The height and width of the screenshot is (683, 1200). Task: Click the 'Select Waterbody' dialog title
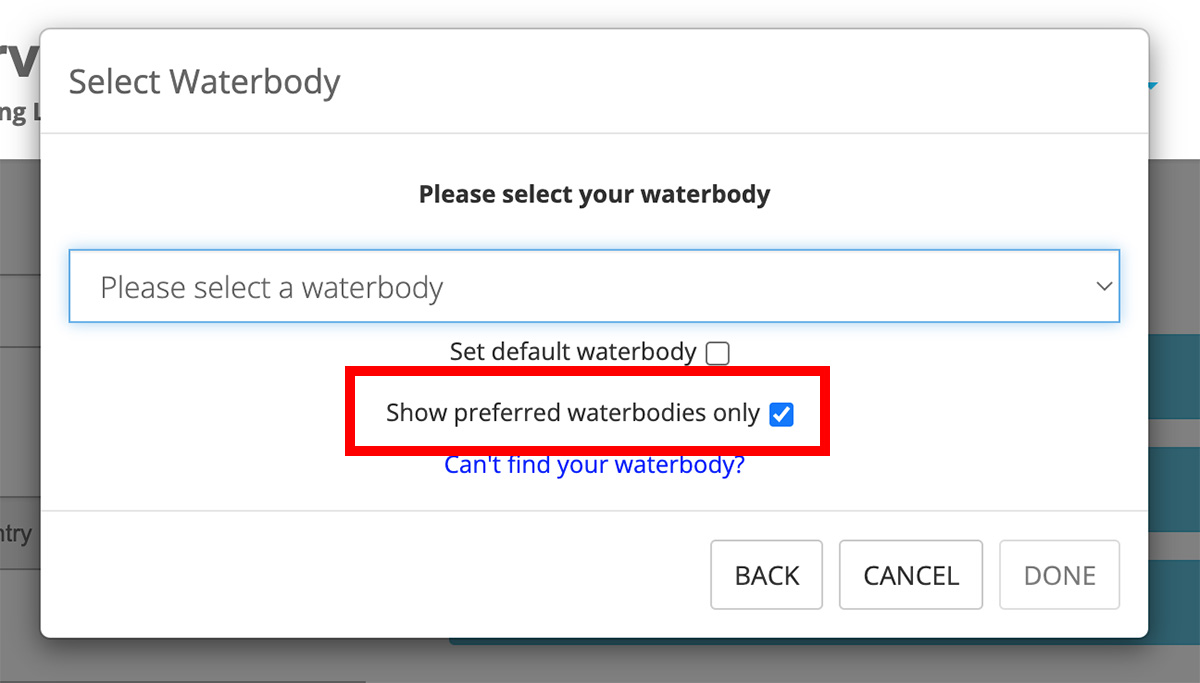[204, 82]
